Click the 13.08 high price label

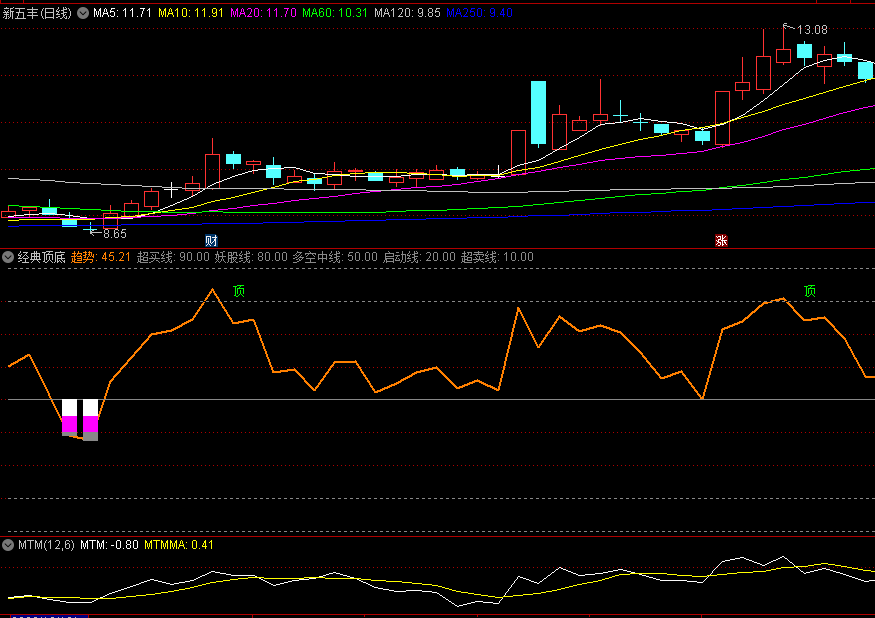coord(812,30)
